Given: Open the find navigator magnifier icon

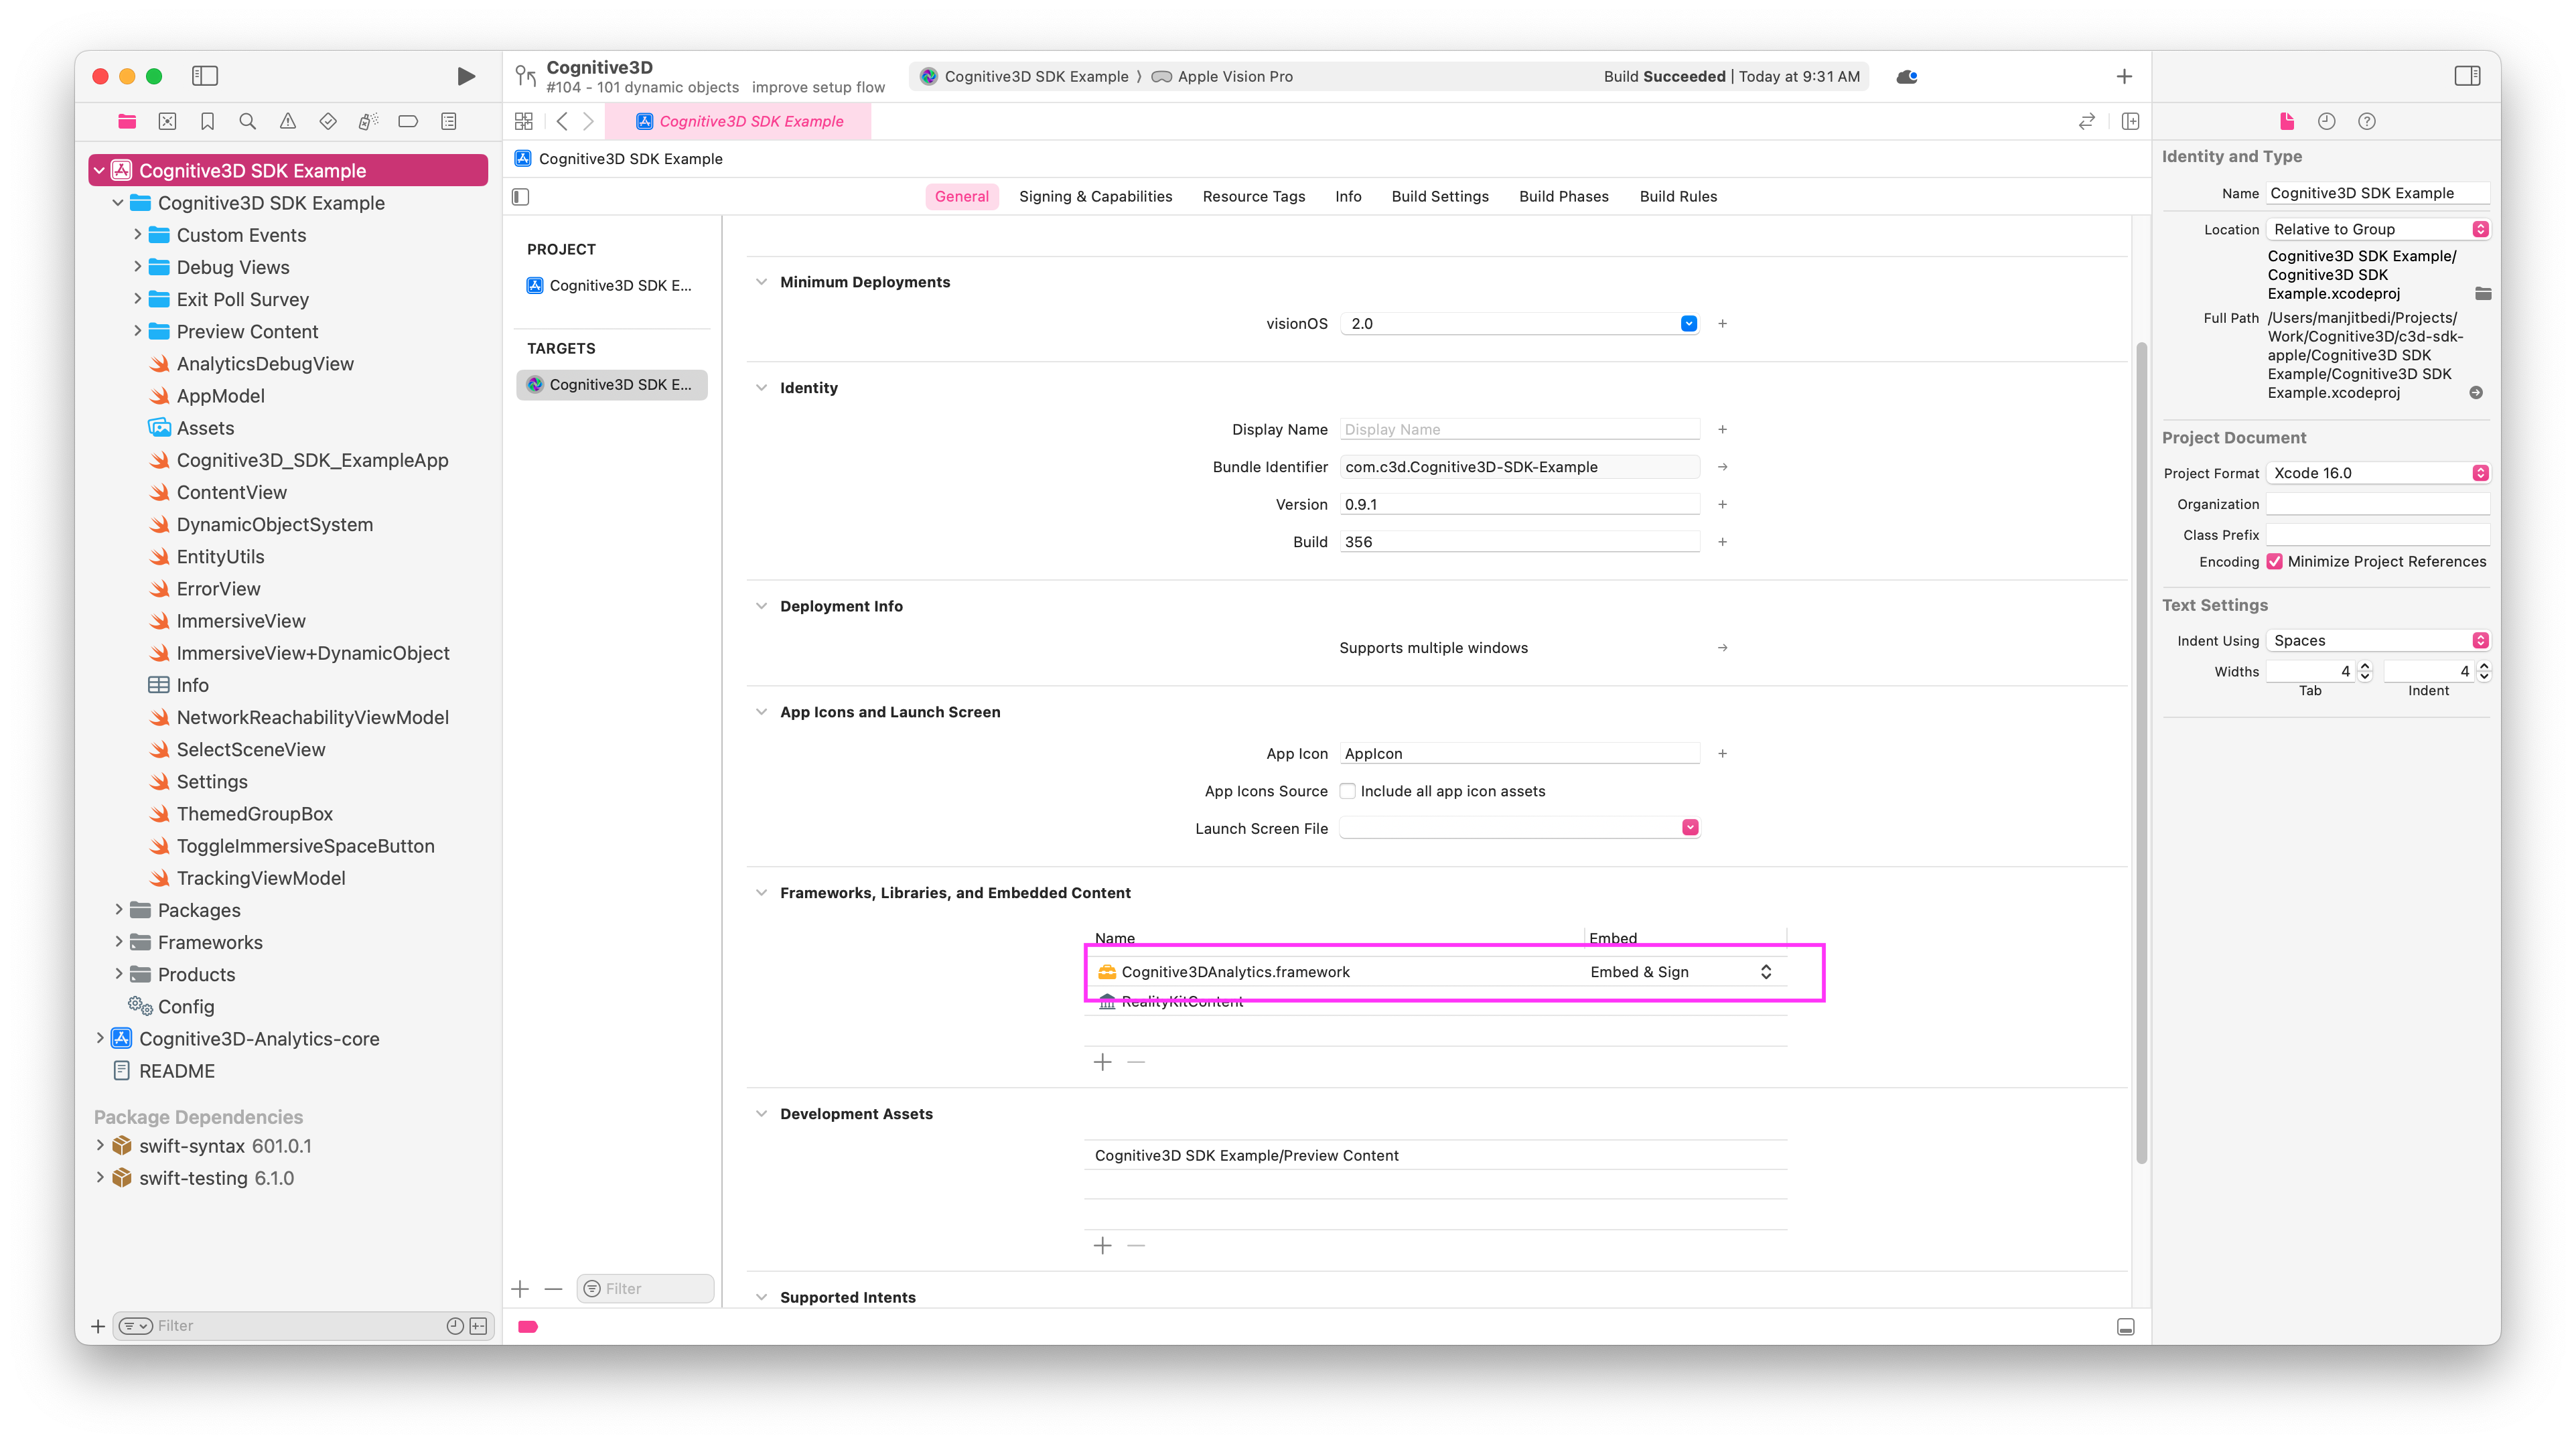Looking at the screenshot, I should 247,121.
